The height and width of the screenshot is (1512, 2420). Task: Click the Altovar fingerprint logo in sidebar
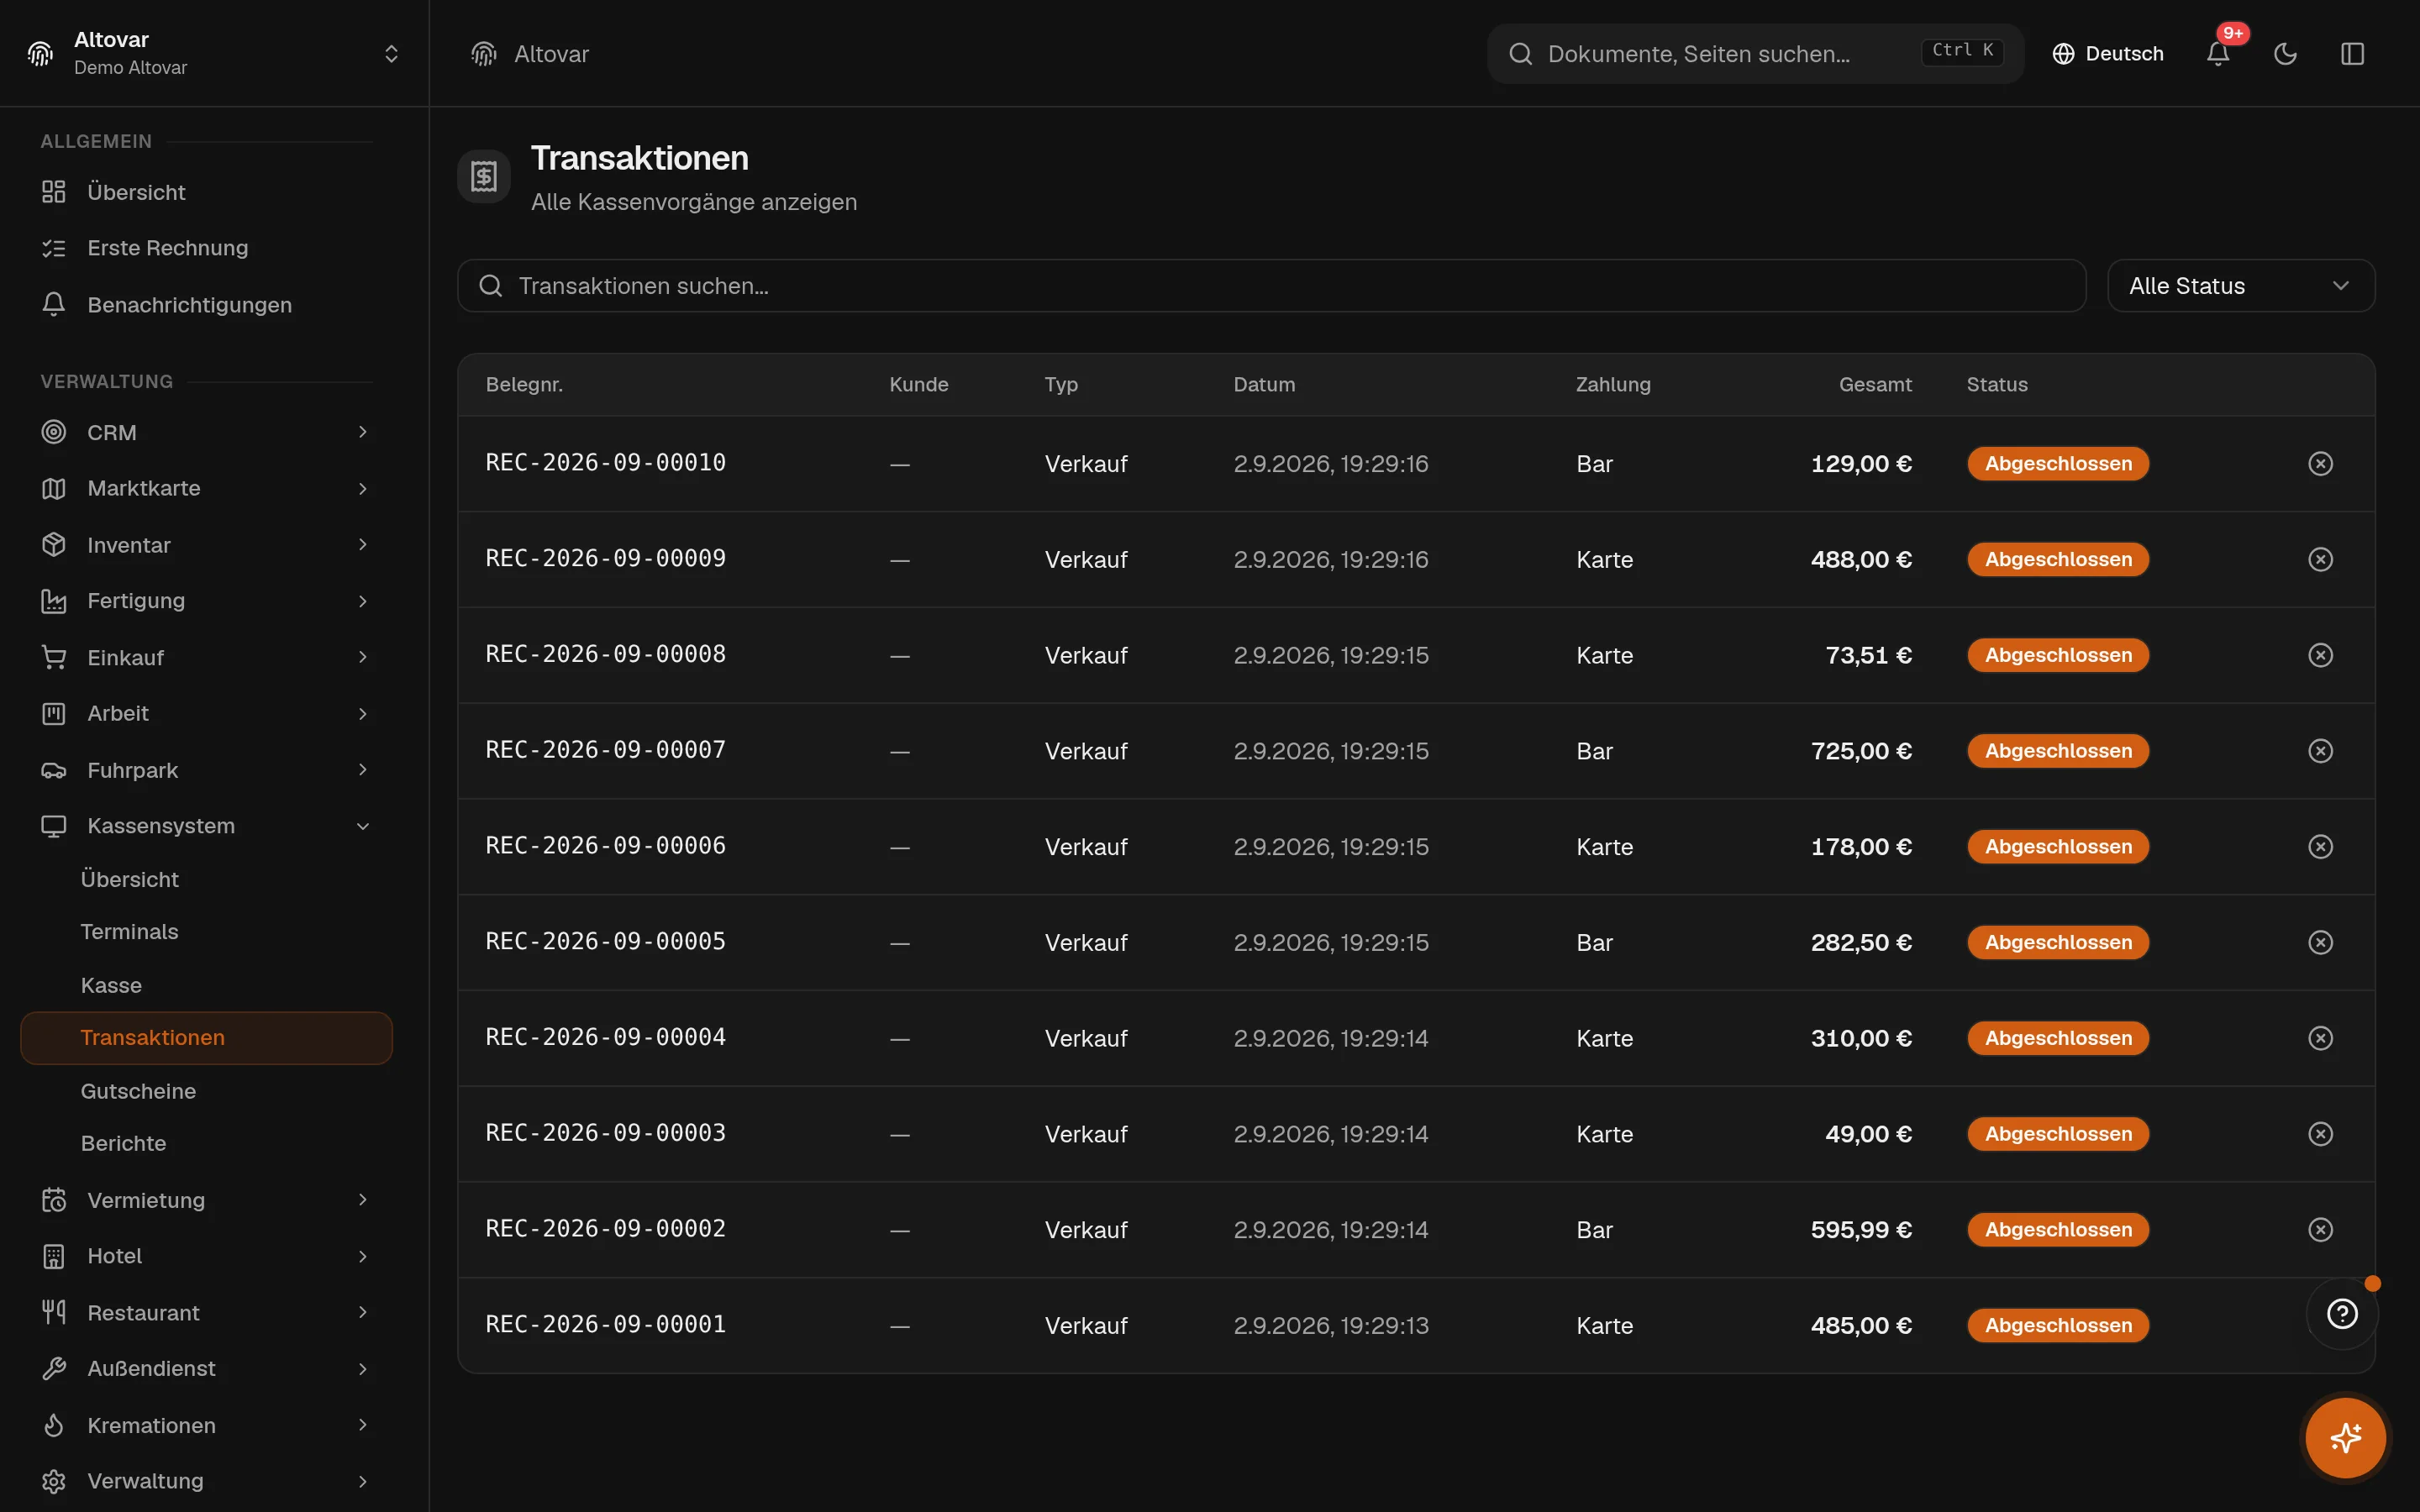click(x=41, y=54)
